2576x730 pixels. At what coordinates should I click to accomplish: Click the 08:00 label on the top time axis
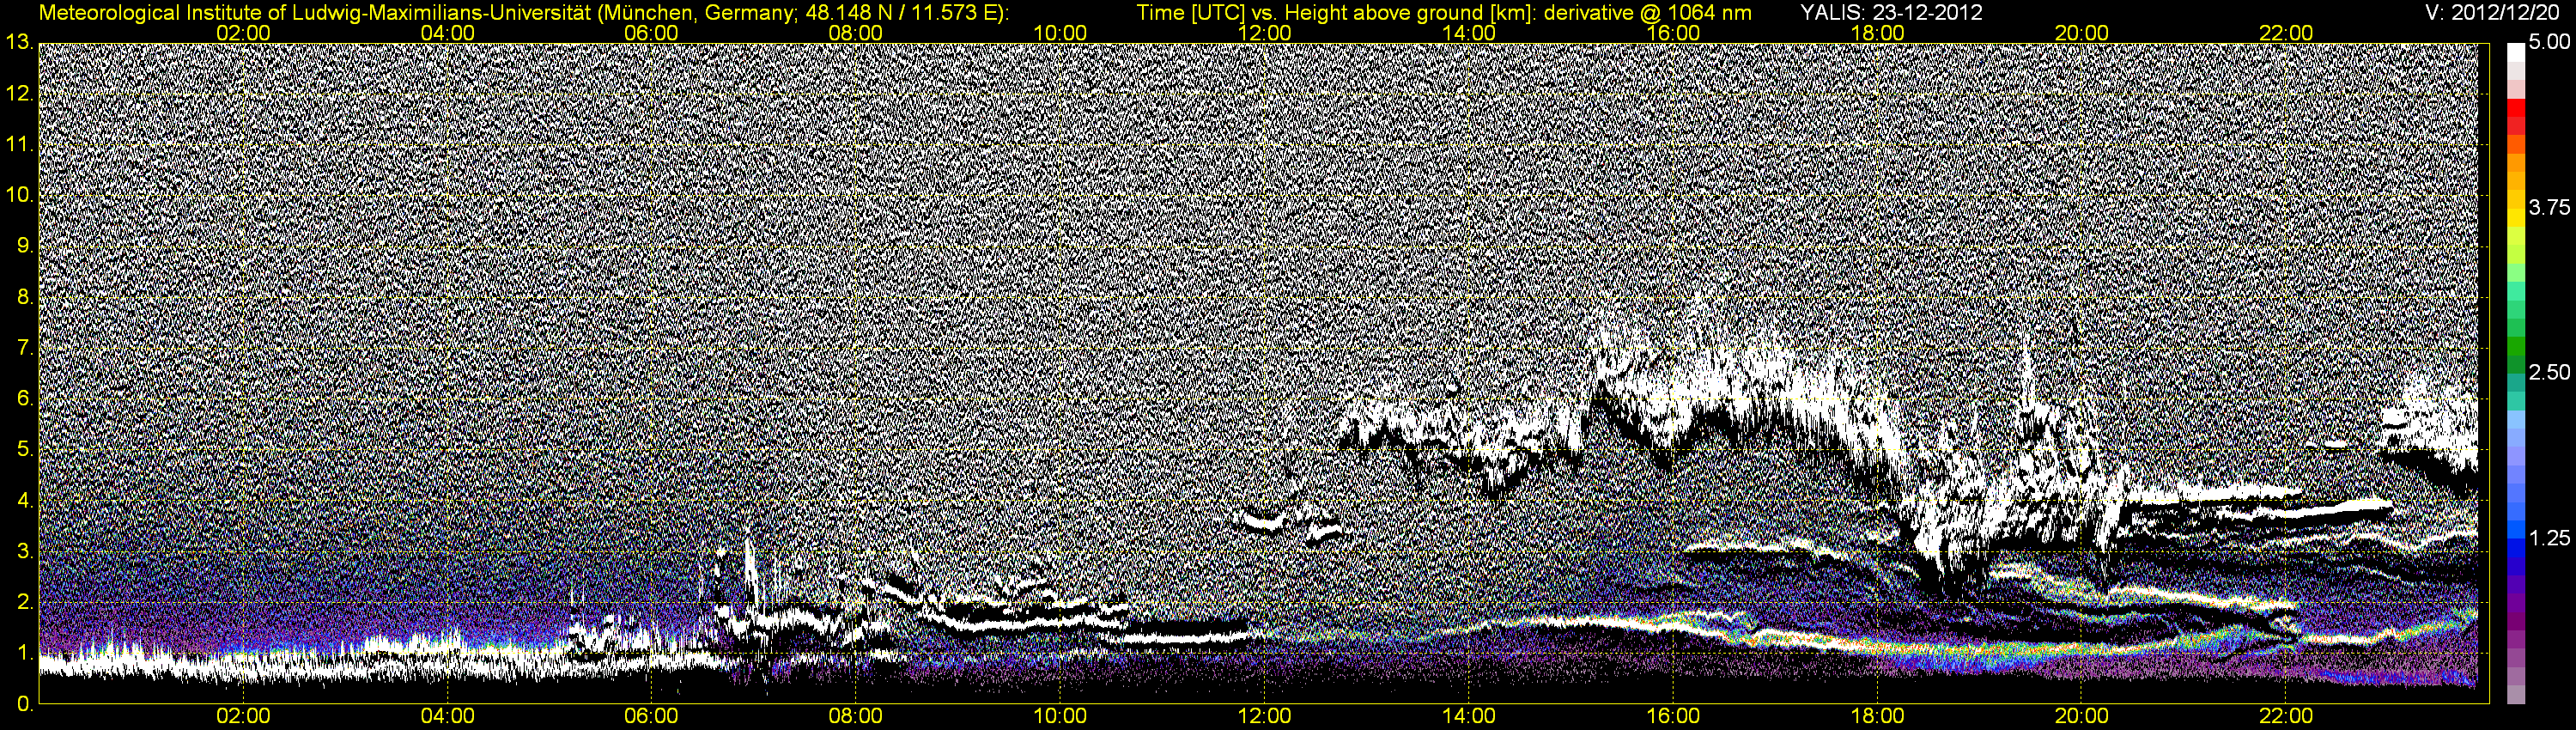coord(856,33)
